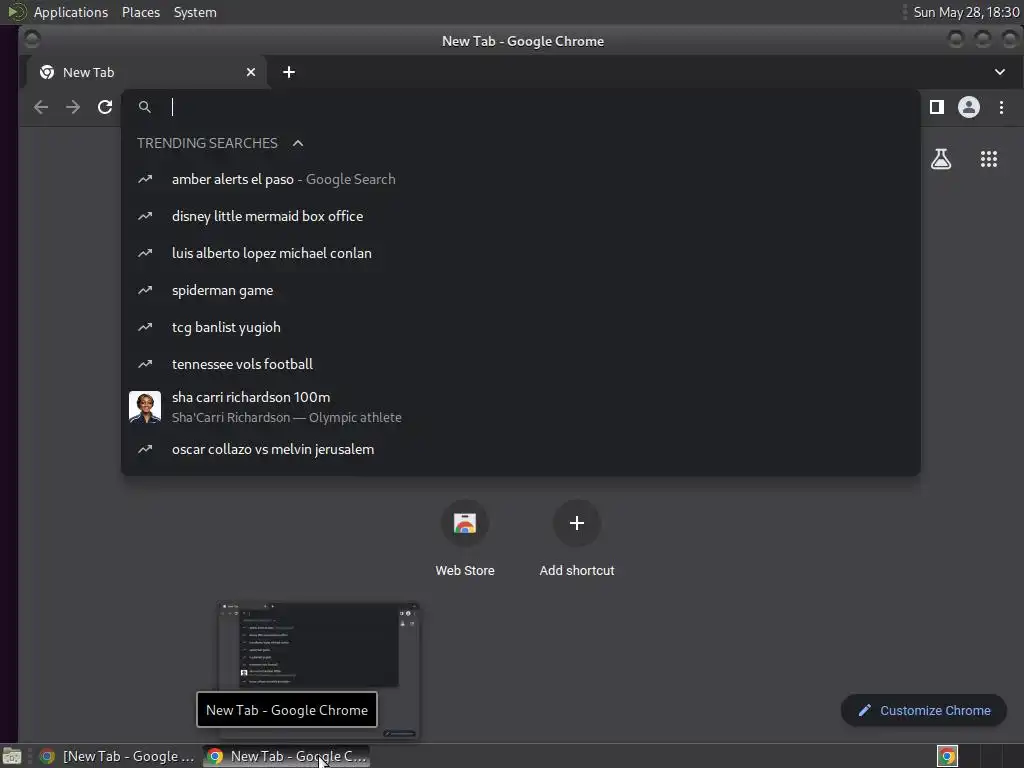Collapse the Trending Searches section
This screenshot has height=768, width=1024.
pos(298,143)
